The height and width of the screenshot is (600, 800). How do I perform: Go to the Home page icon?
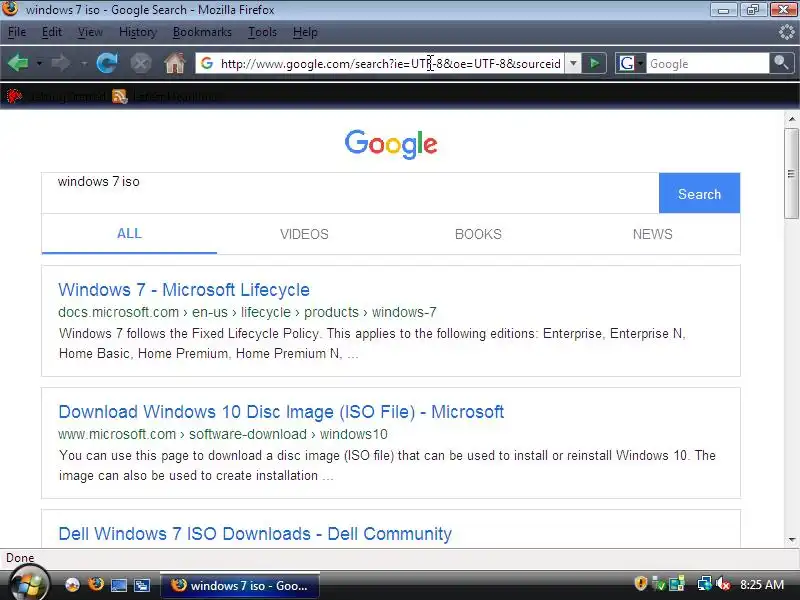pyautogui.click(x=174, y=64)
